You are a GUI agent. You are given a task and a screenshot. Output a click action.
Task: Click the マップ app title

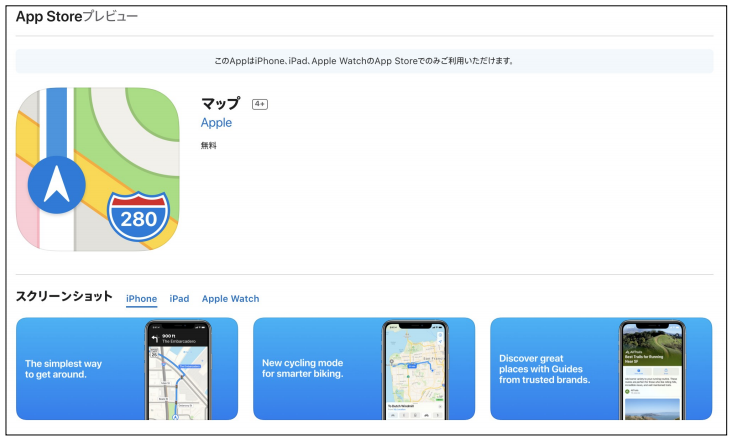point(222,104)
